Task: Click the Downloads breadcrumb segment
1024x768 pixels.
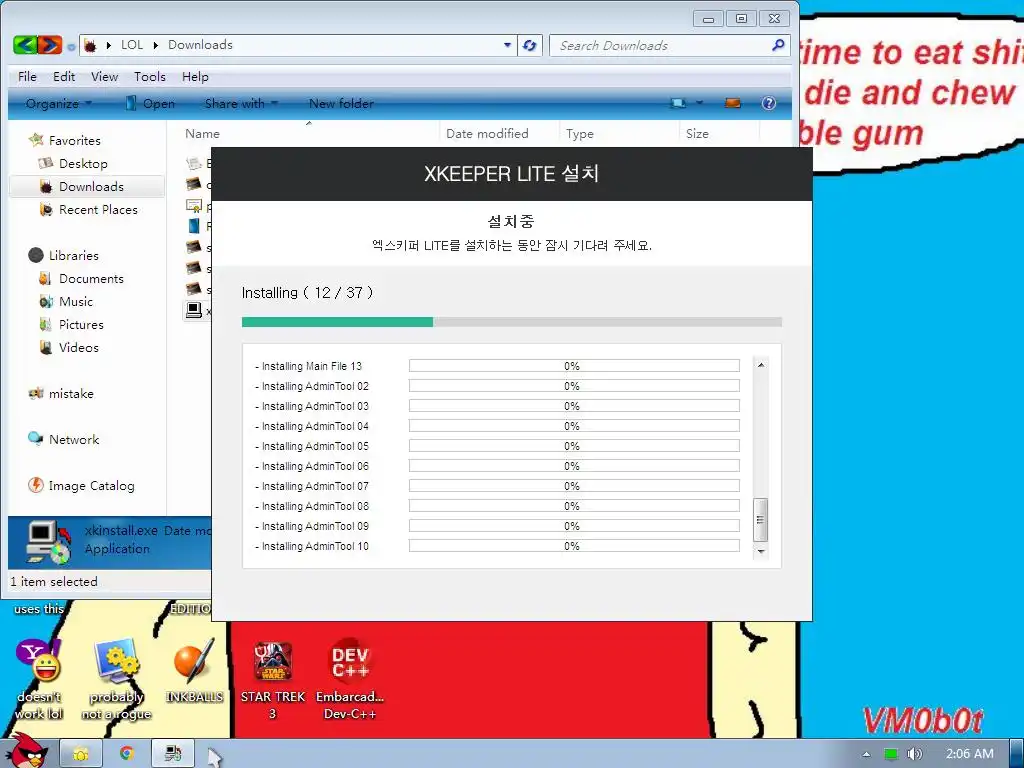Action: [200, 45]
